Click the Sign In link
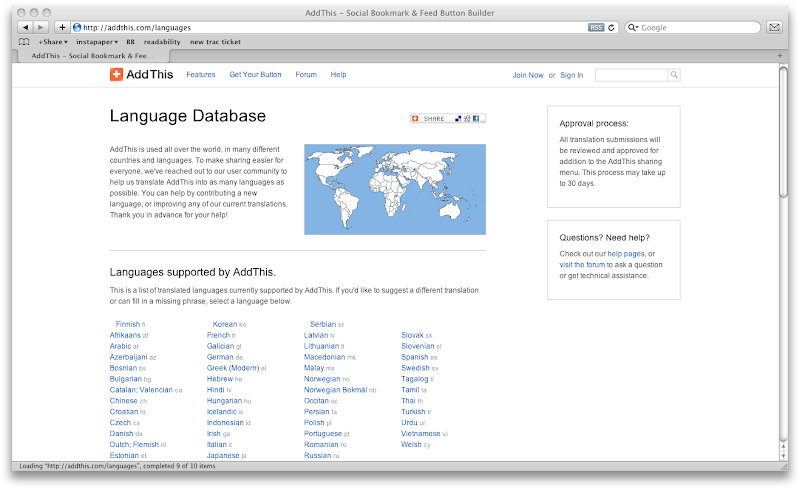Viewport: 800px width, 489px height. tap(571, 75)
